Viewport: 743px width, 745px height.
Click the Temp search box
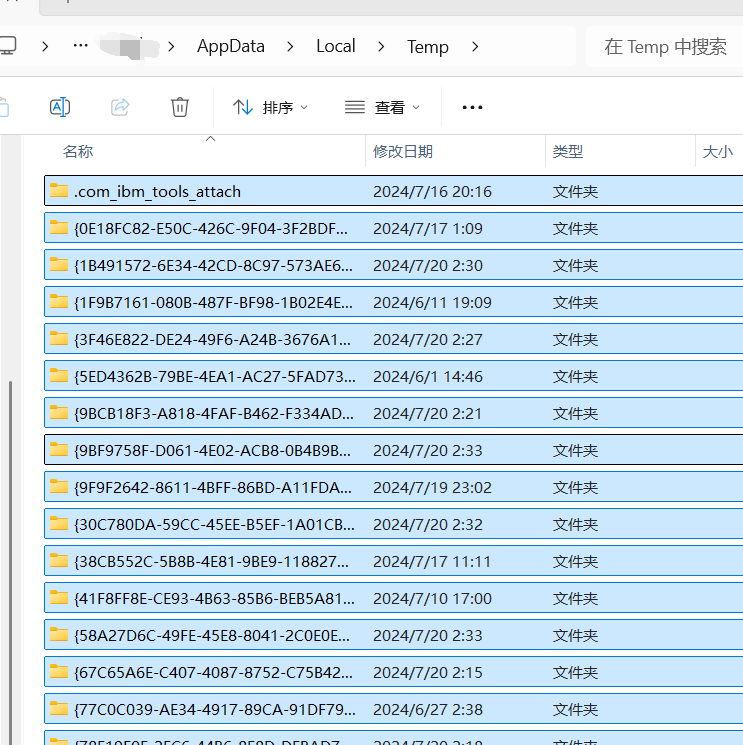[x=665, y=47]
